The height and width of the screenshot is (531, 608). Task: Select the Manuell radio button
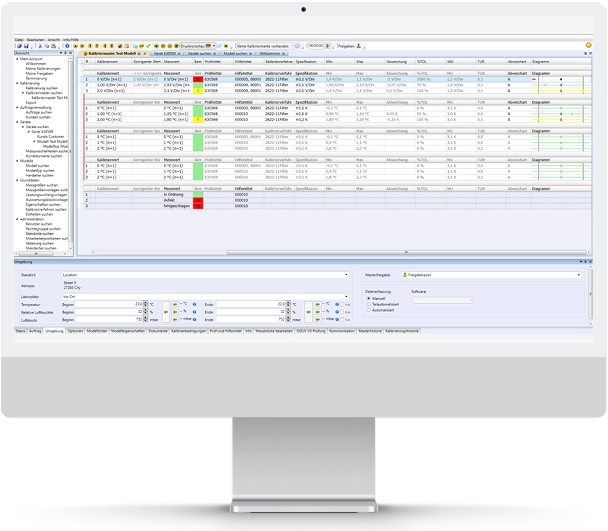371,297
